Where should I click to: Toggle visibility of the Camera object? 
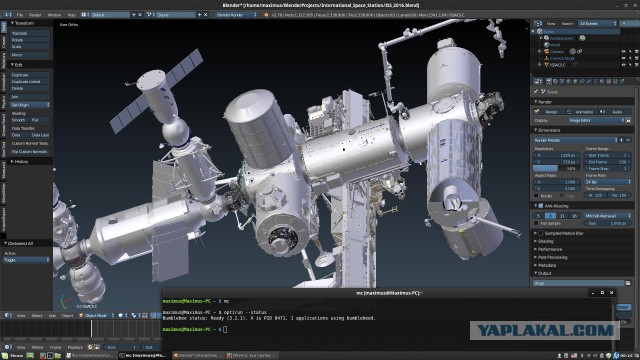point(624,51)
